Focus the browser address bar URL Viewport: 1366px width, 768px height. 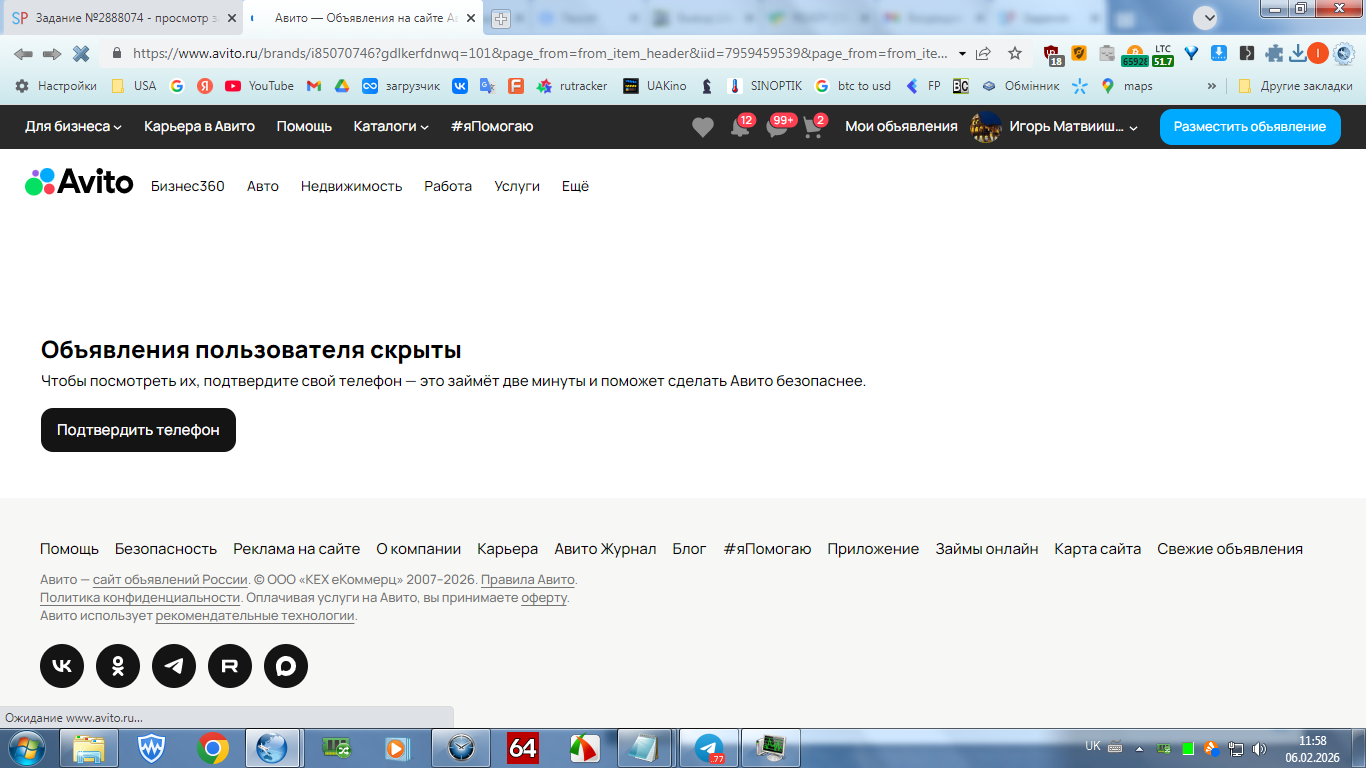coord(540,54)
